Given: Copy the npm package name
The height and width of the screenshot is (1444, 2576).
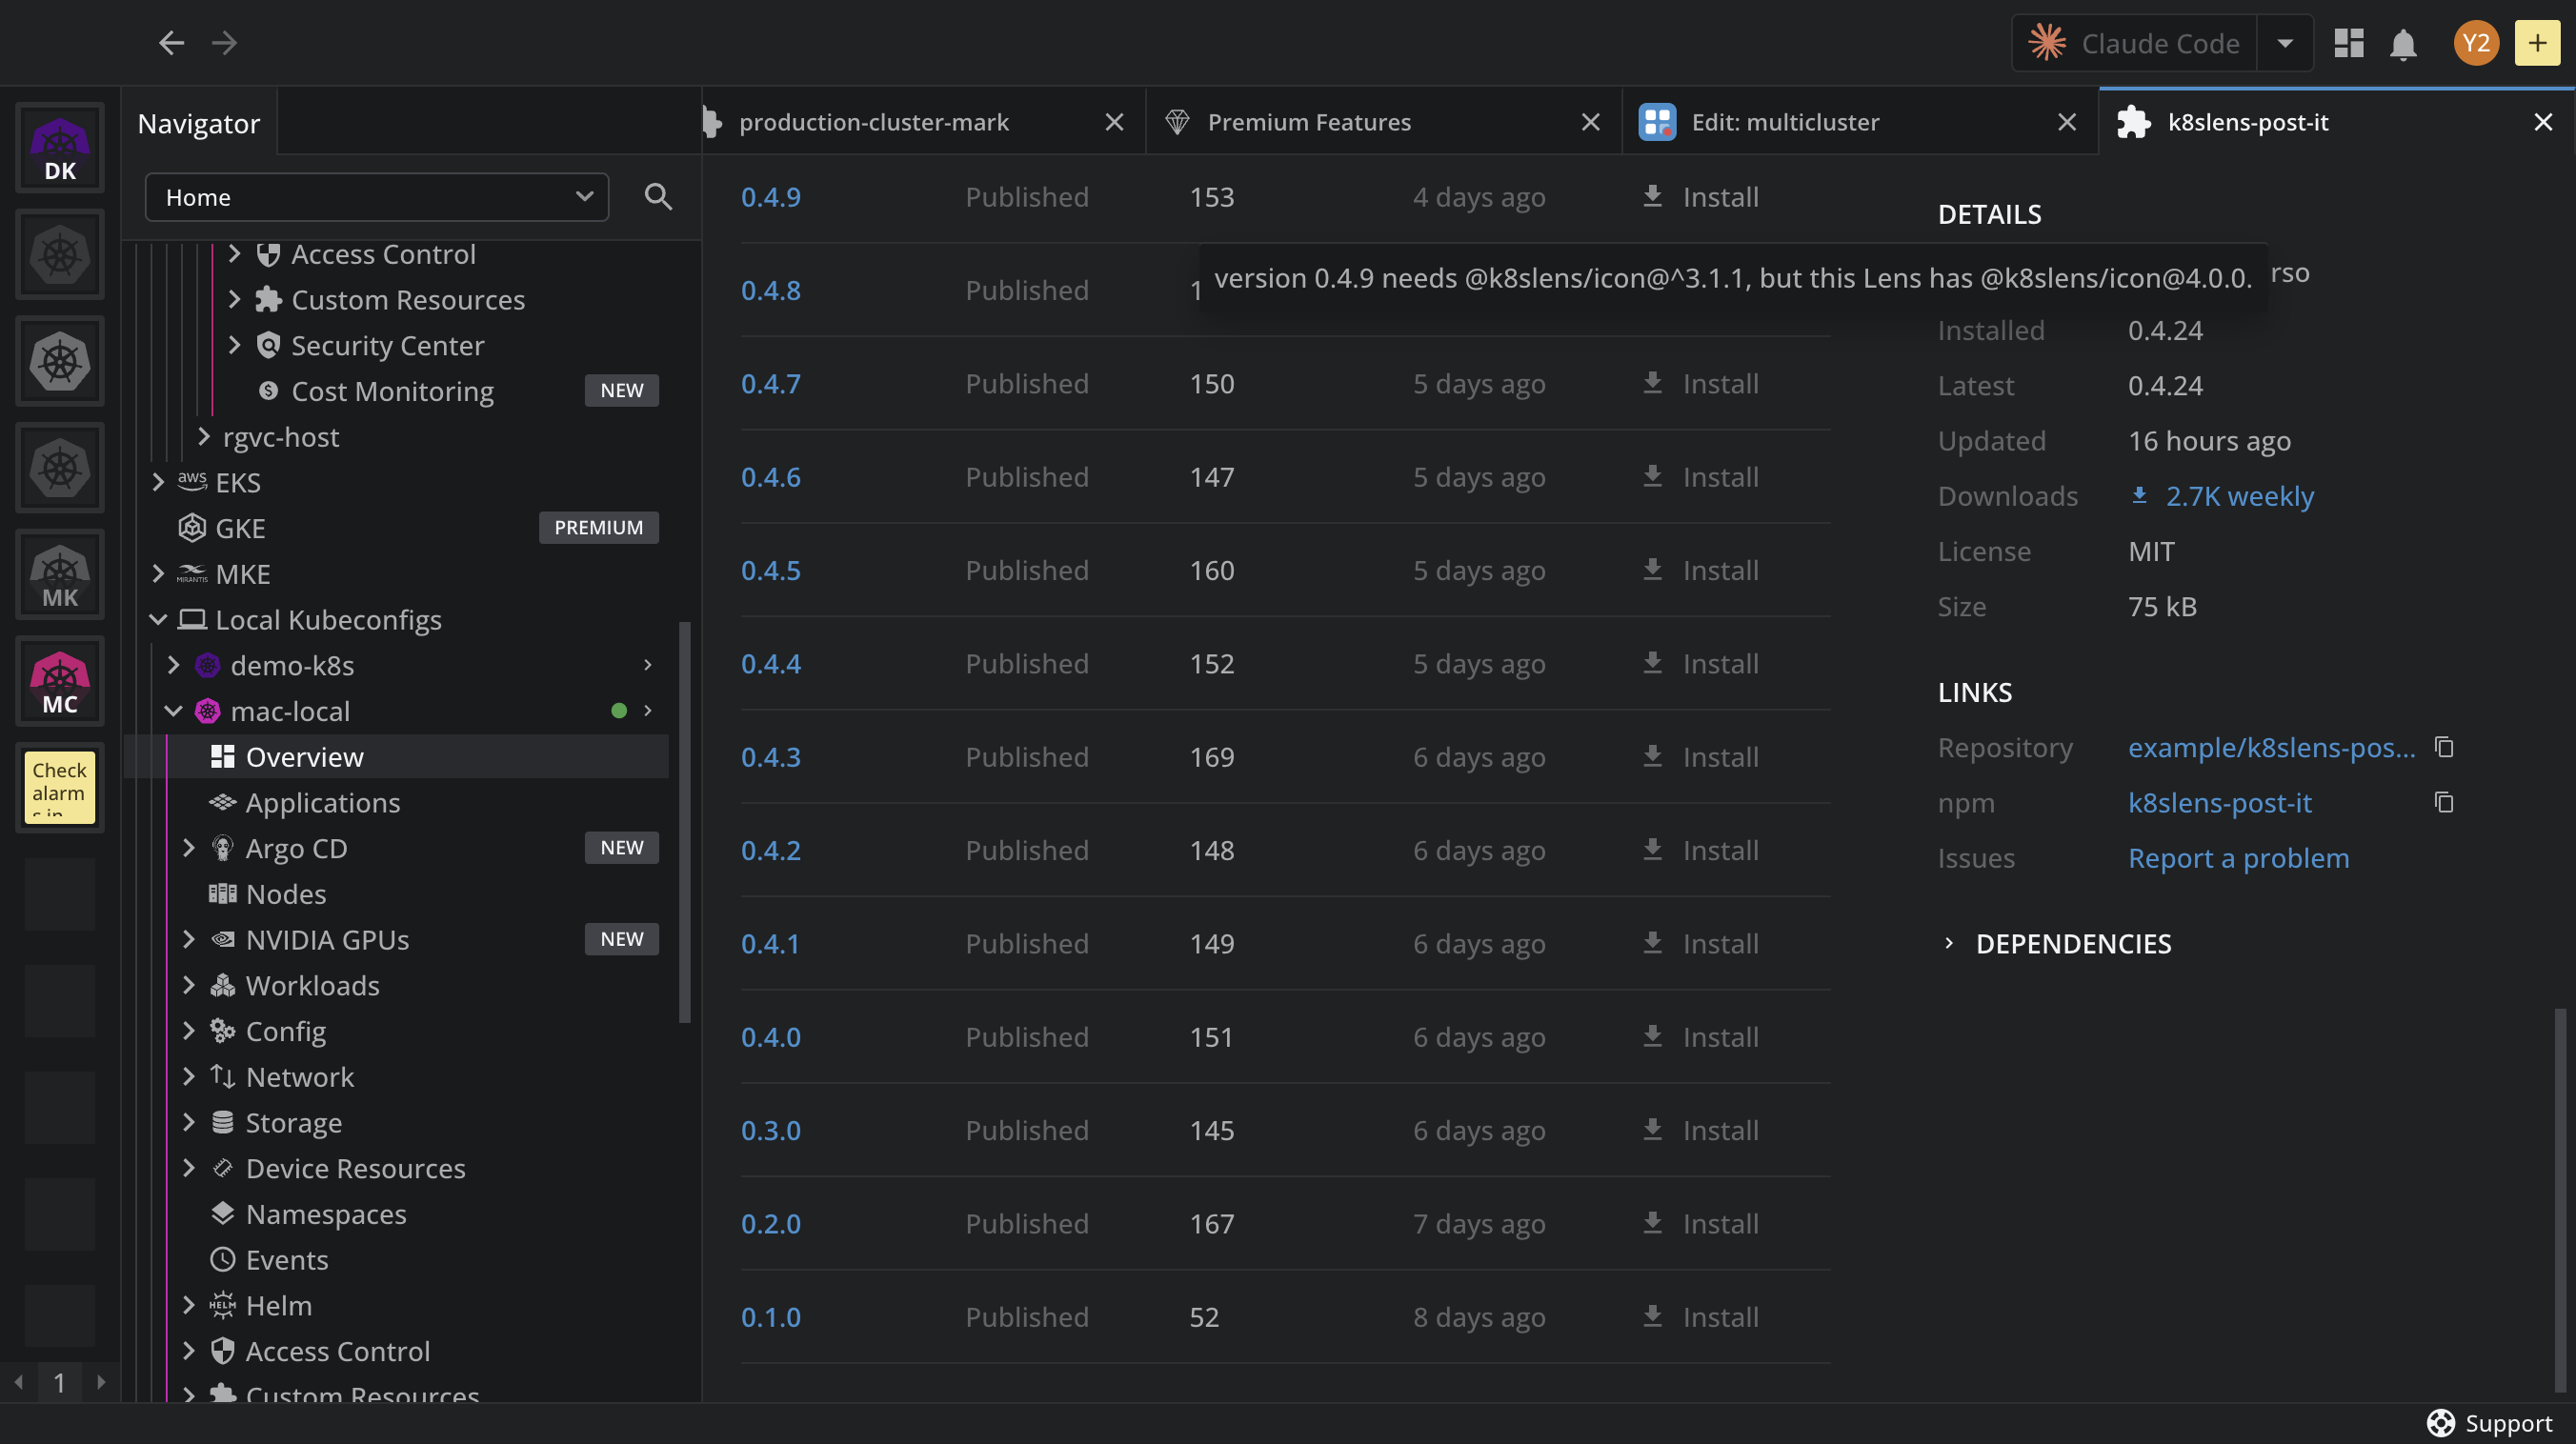Looking at the screenshot, I should click(x=2444, y=802).
